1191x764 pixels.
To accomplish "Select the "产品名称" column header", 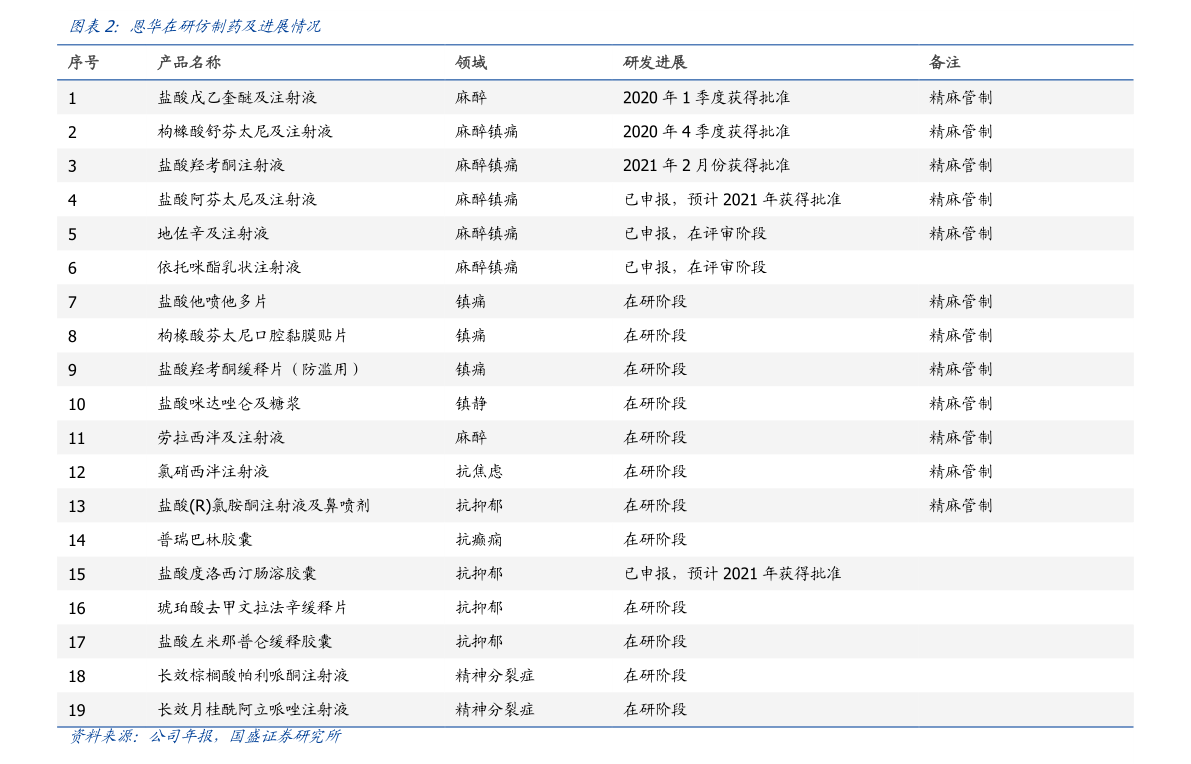I will coord(189,62).
